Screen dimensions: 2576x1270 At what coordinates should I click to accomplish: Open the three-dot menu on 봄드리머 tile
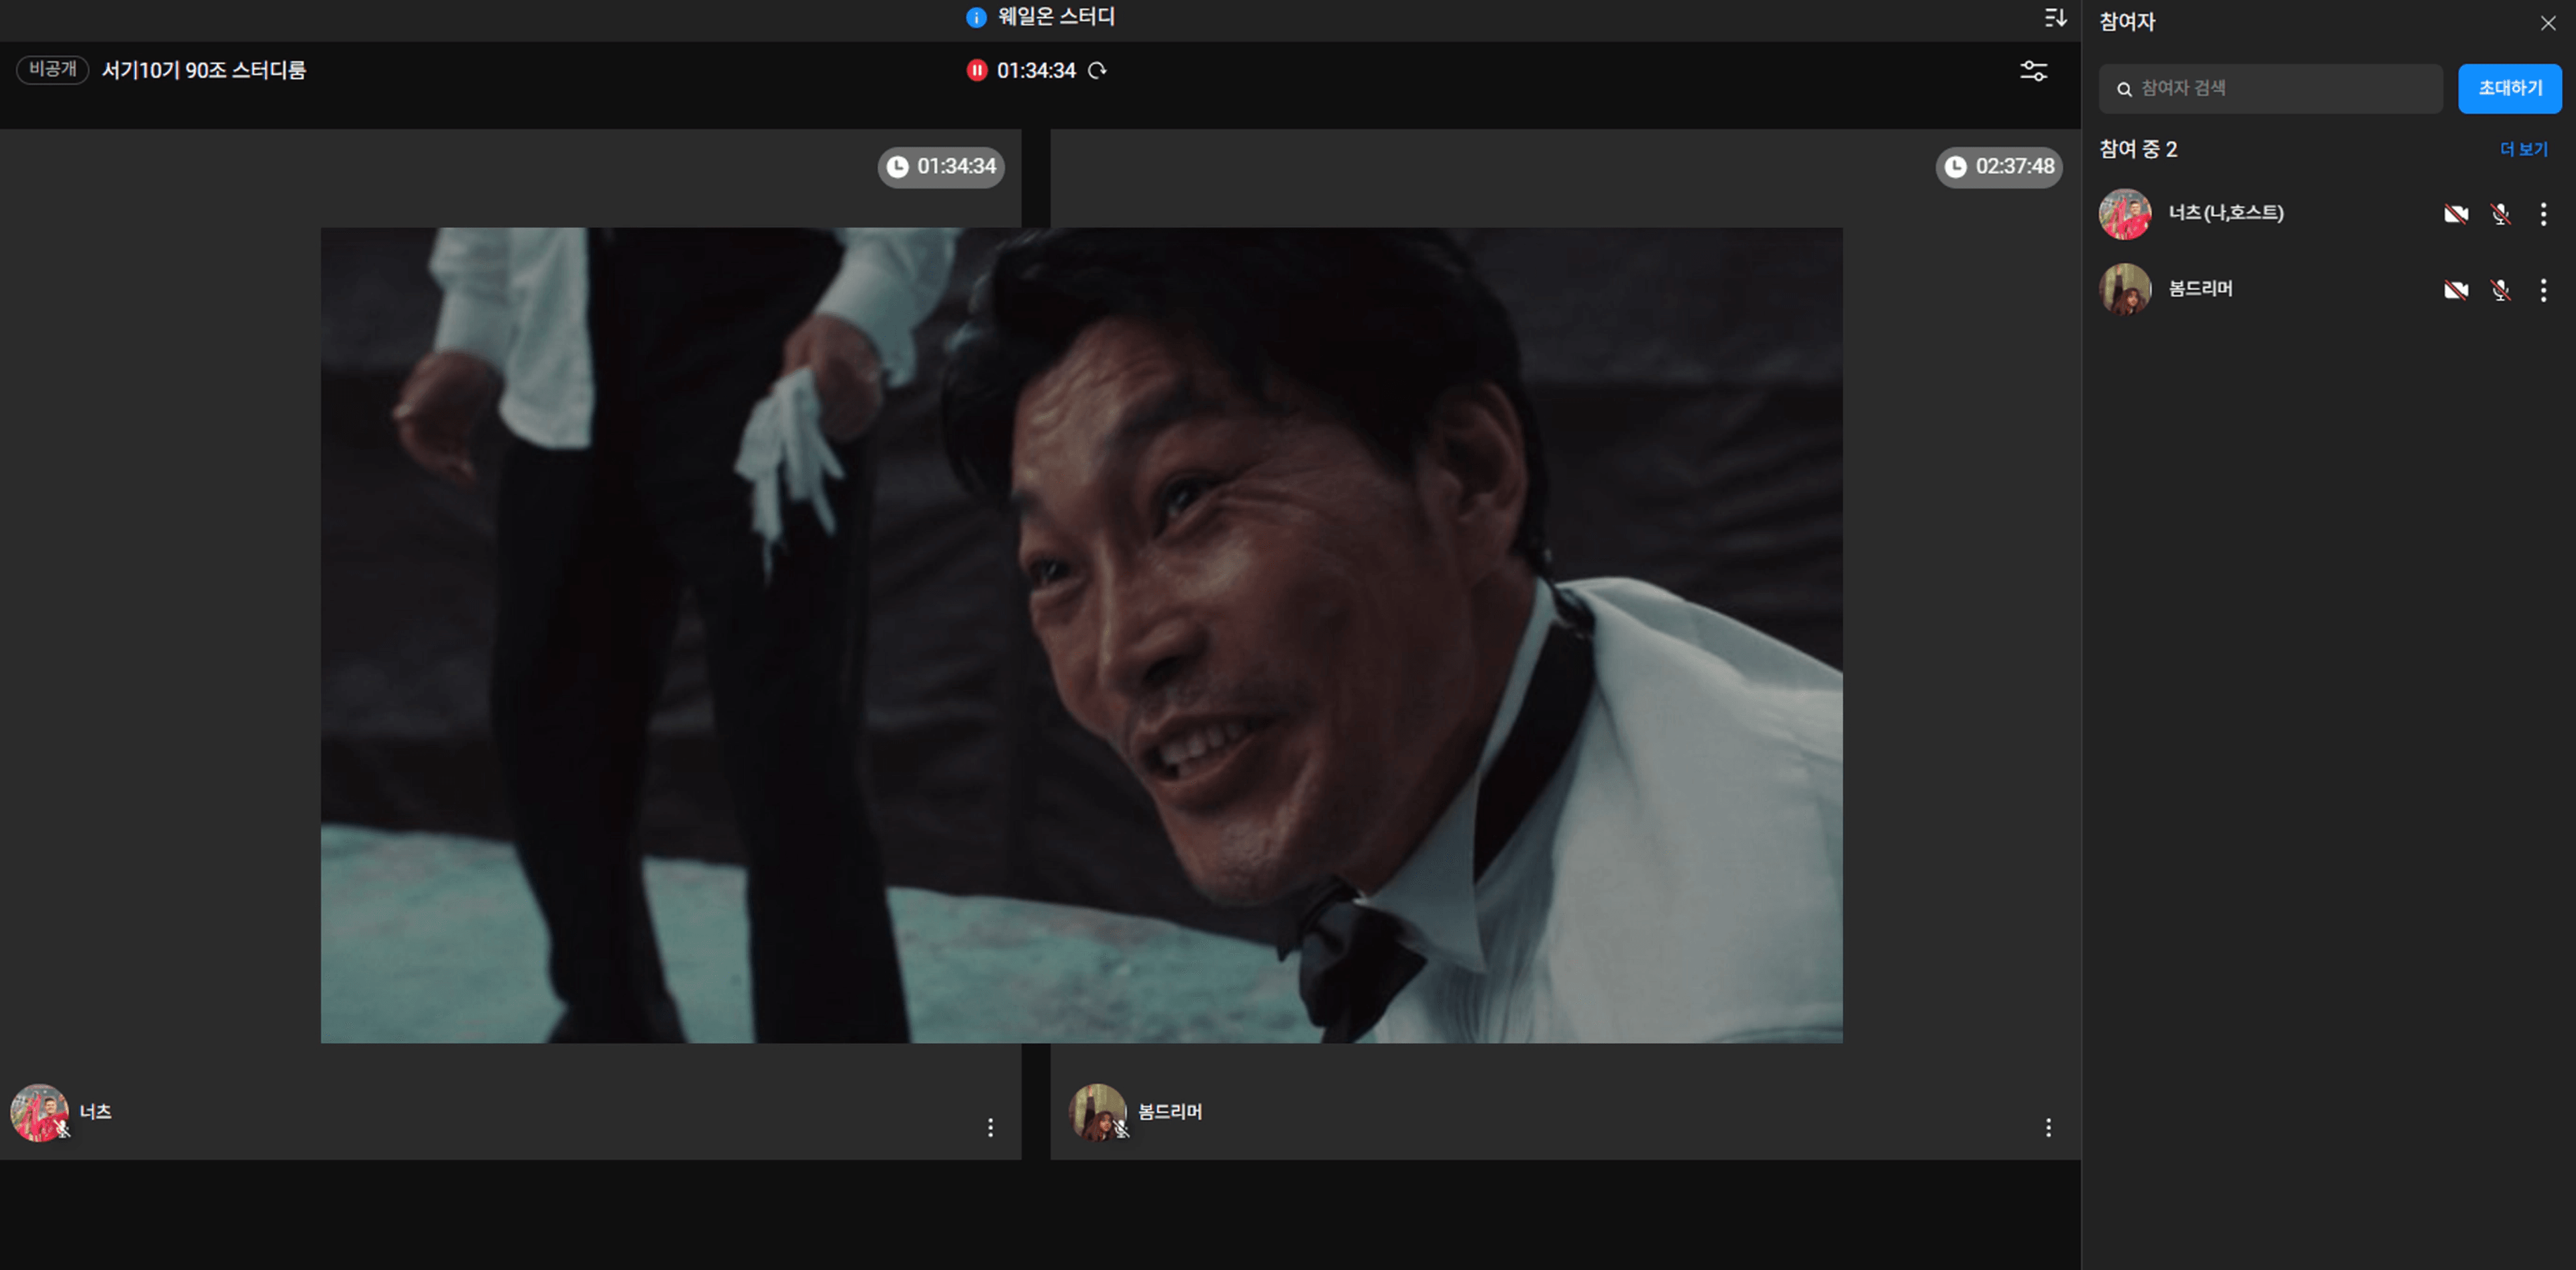2048,1127
